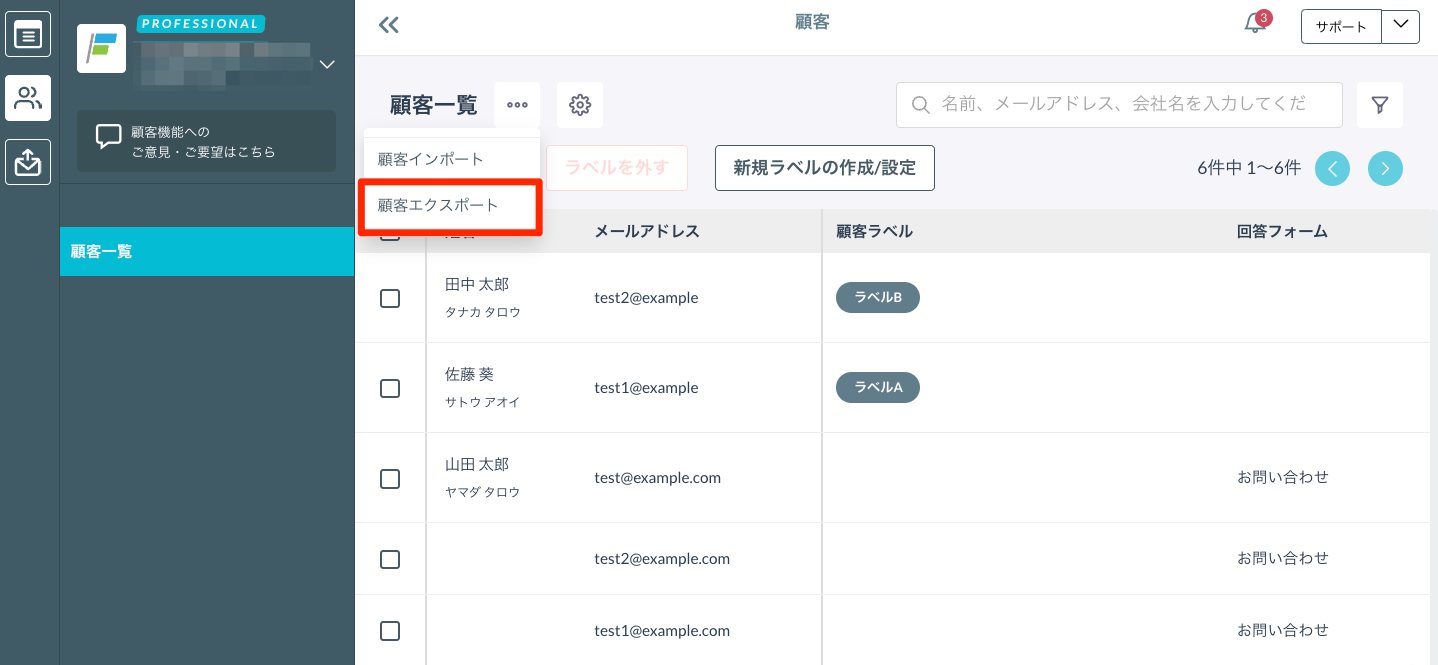1438x665 pixels.
Task: Select the customers people icon in sidebar
Action: pyautogui.click(x=28, y=98)
